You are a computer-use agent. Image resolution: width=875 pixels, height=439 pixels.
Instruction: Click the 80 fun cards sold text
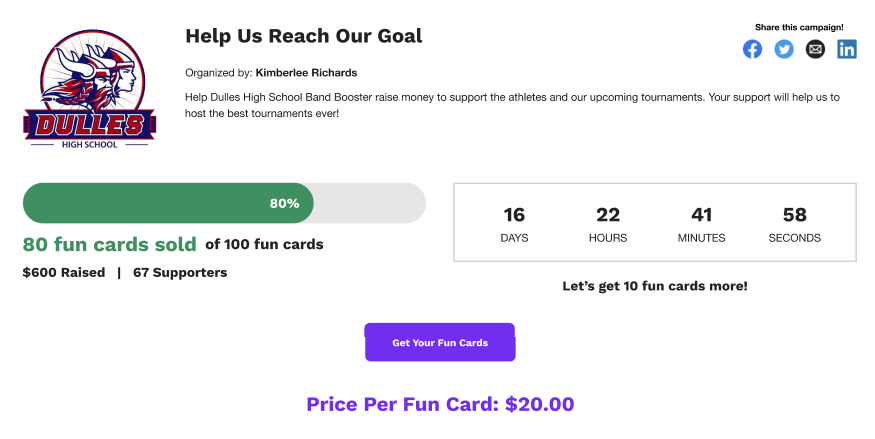coord(110,244)
